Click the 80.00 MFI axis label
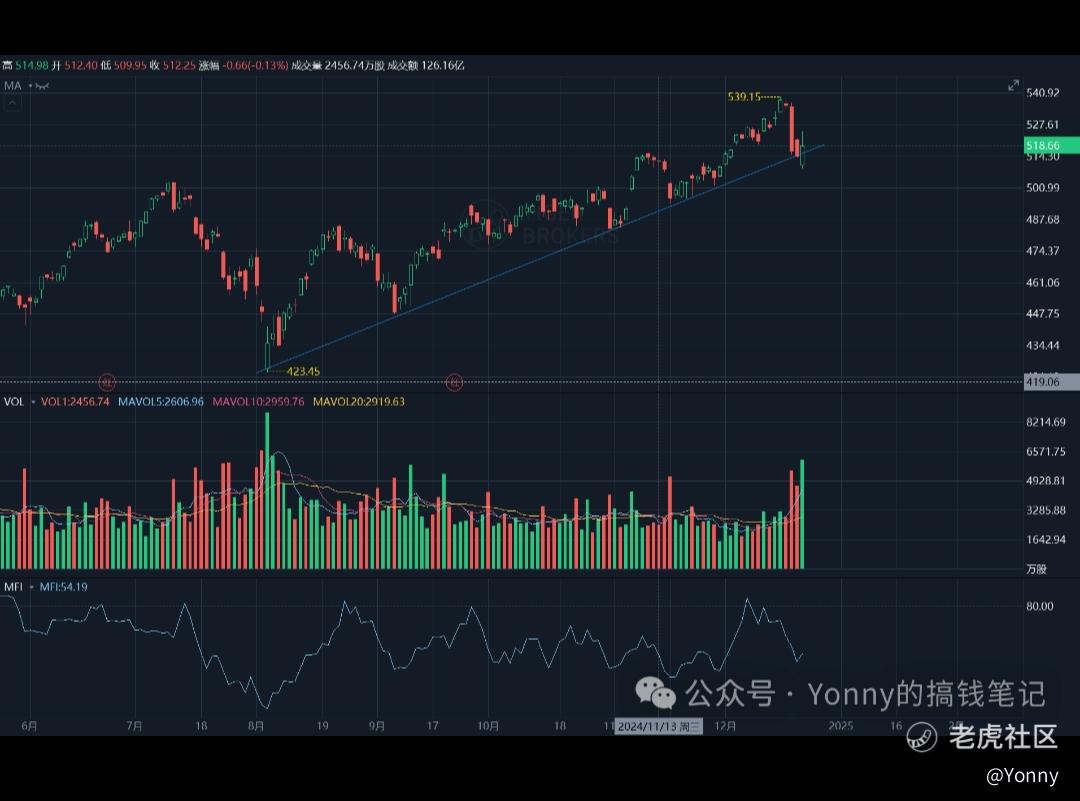 (x=1039, y=606)
